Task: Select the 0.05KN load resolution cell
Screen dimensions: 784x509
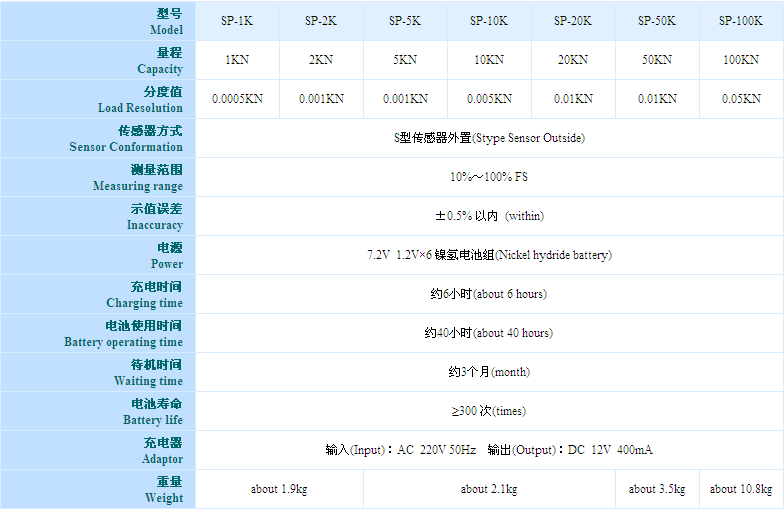Action: click(x=740, y=99)
